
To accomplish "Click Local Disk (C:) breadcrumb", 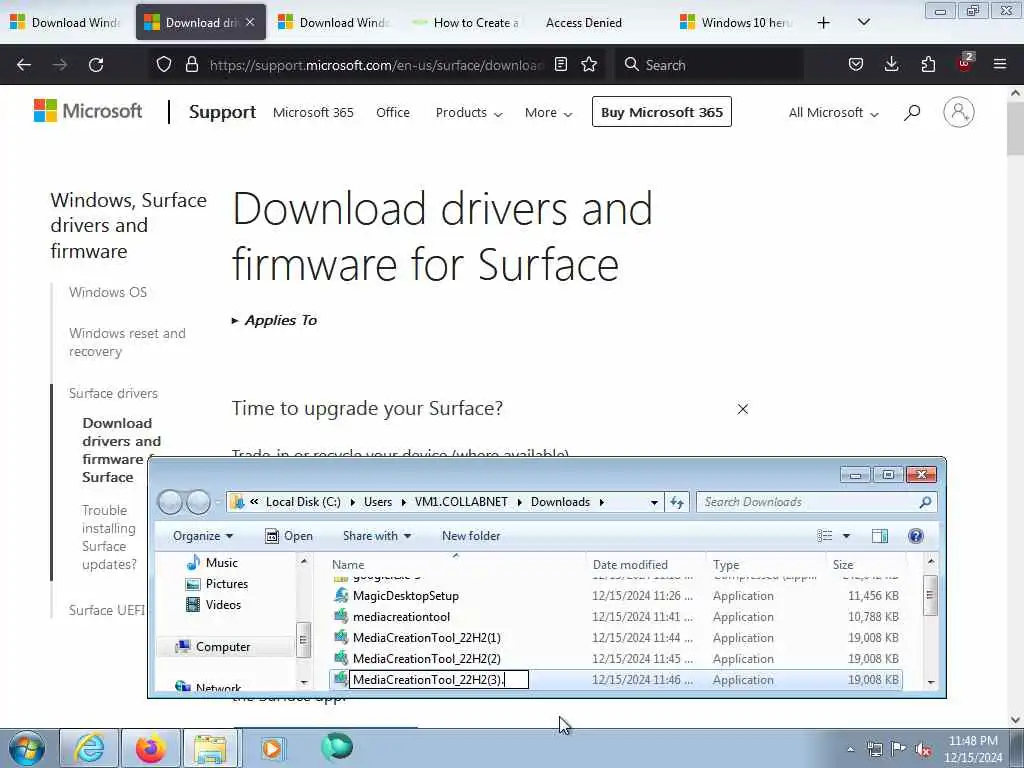I will pyautogui.click(x=303, y=502).
